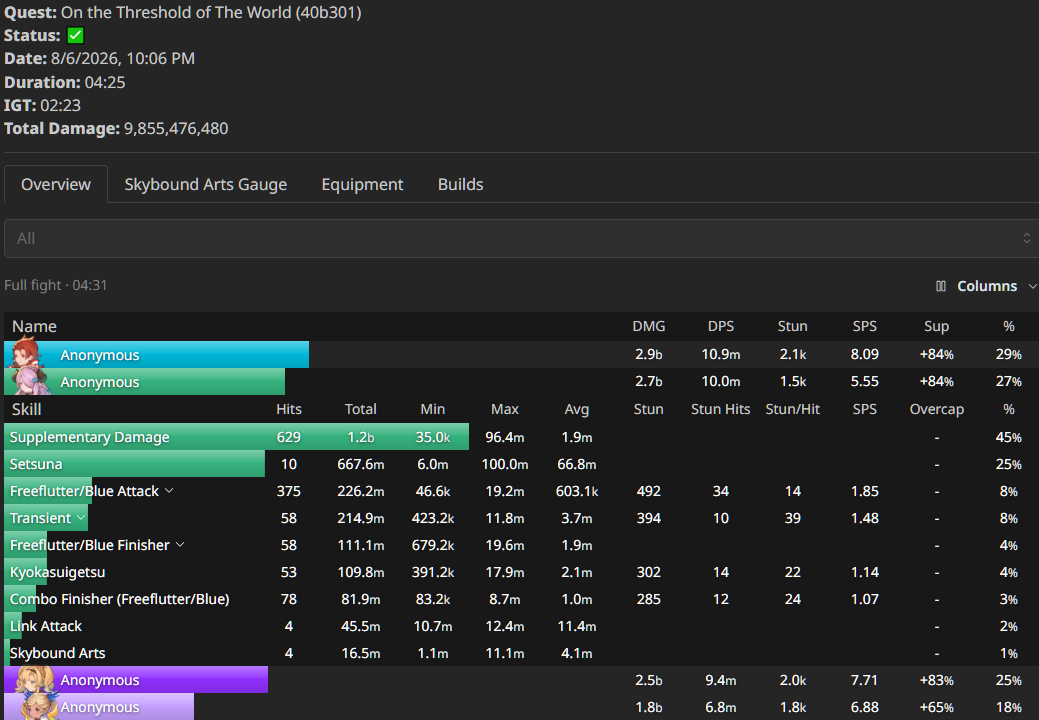Collapse the 2.7b Anonymous player row
This screenshot has width=1039, height=720.
pos(521,382)
